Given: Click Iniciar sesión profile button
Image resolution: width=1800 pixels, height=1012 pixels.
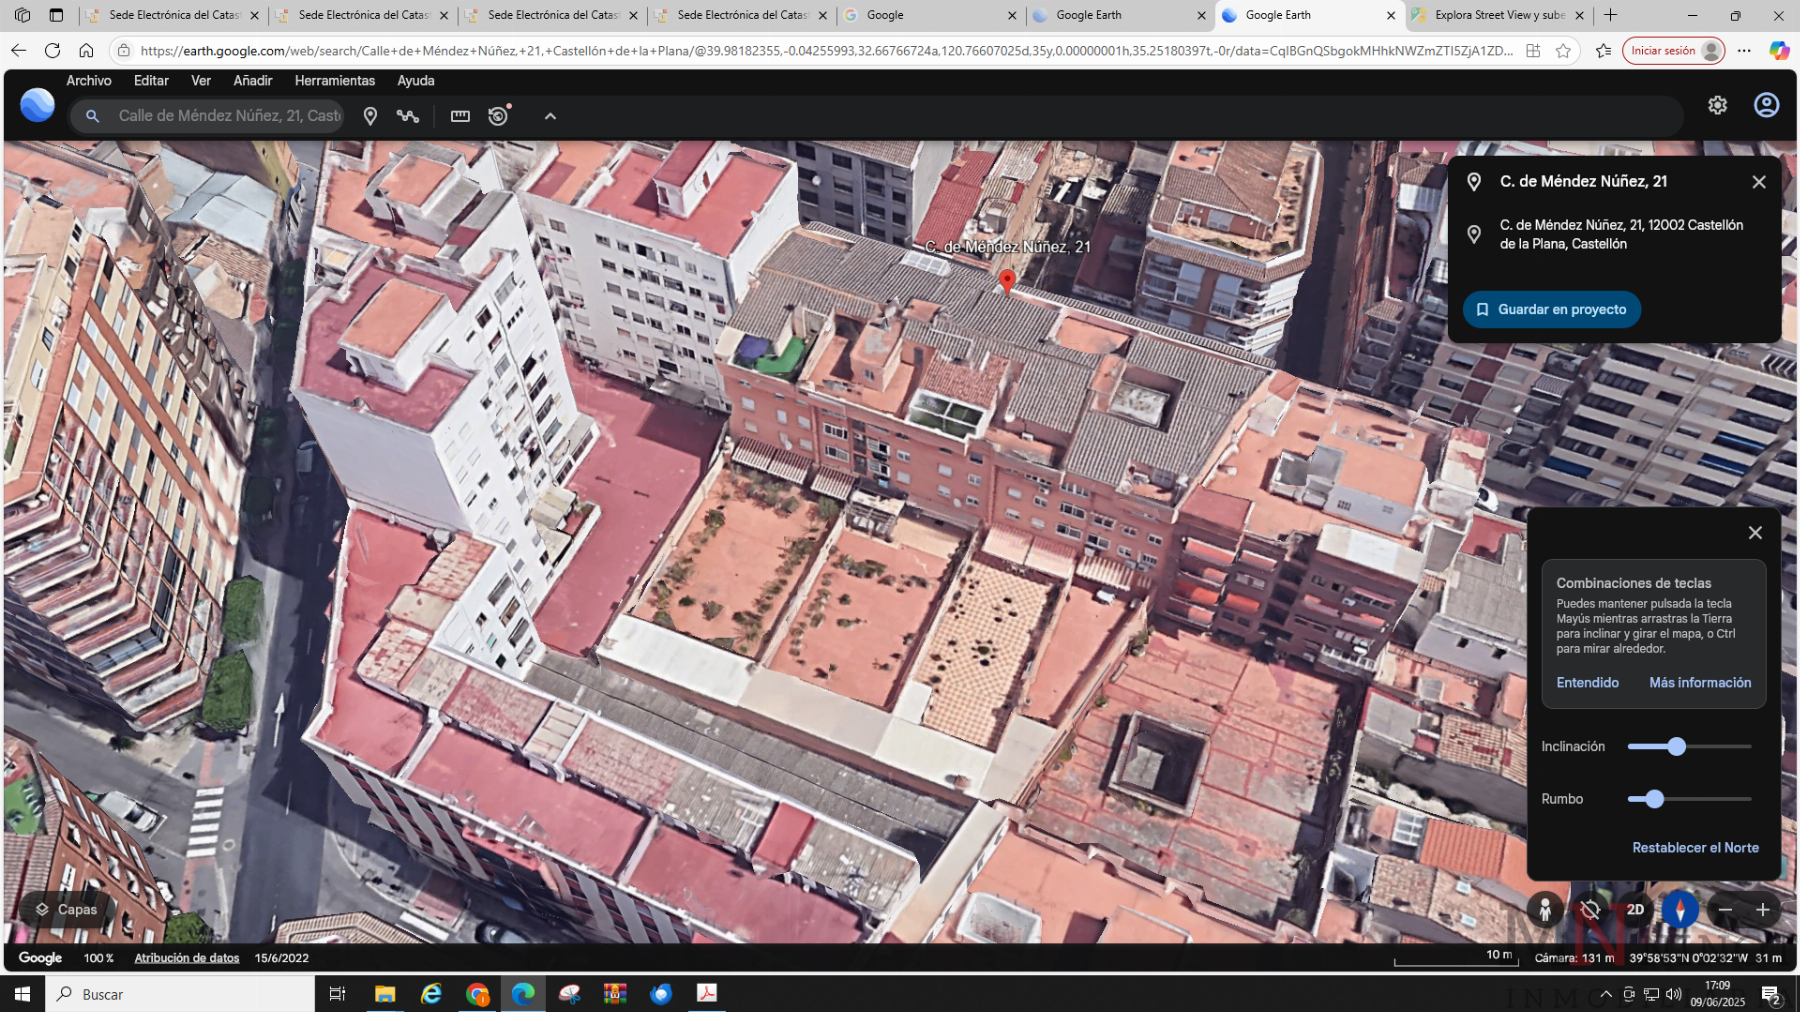Looking at the screenshot, I should tap(1674, 51).
